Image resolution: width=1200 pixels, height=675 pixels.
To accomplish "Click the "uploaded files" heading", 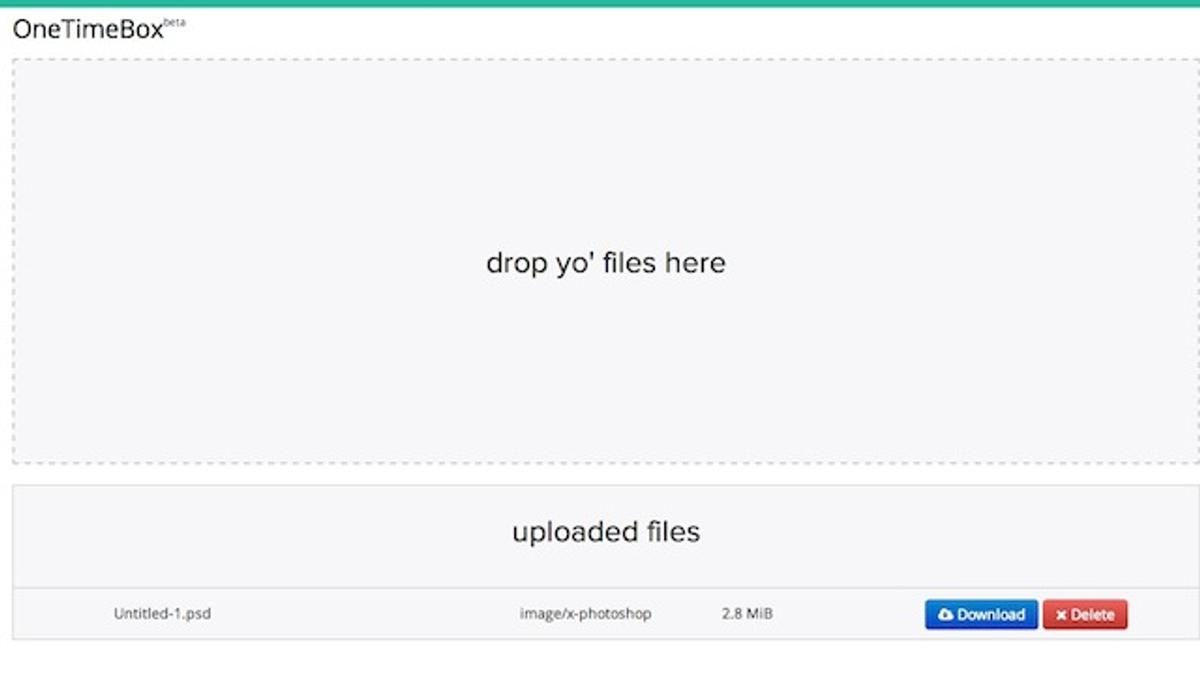I will coord(606,531).
